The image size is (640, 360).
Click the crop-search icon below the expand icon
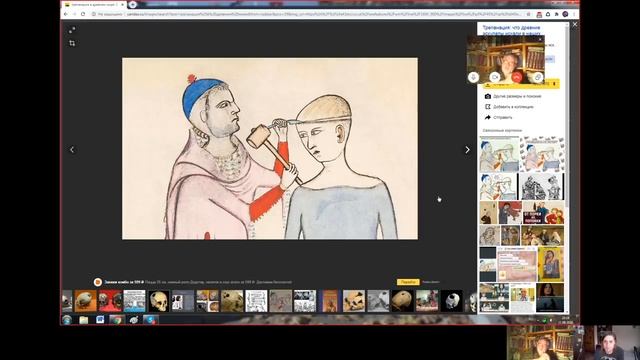pyautogui.click(x=72, y=43)
